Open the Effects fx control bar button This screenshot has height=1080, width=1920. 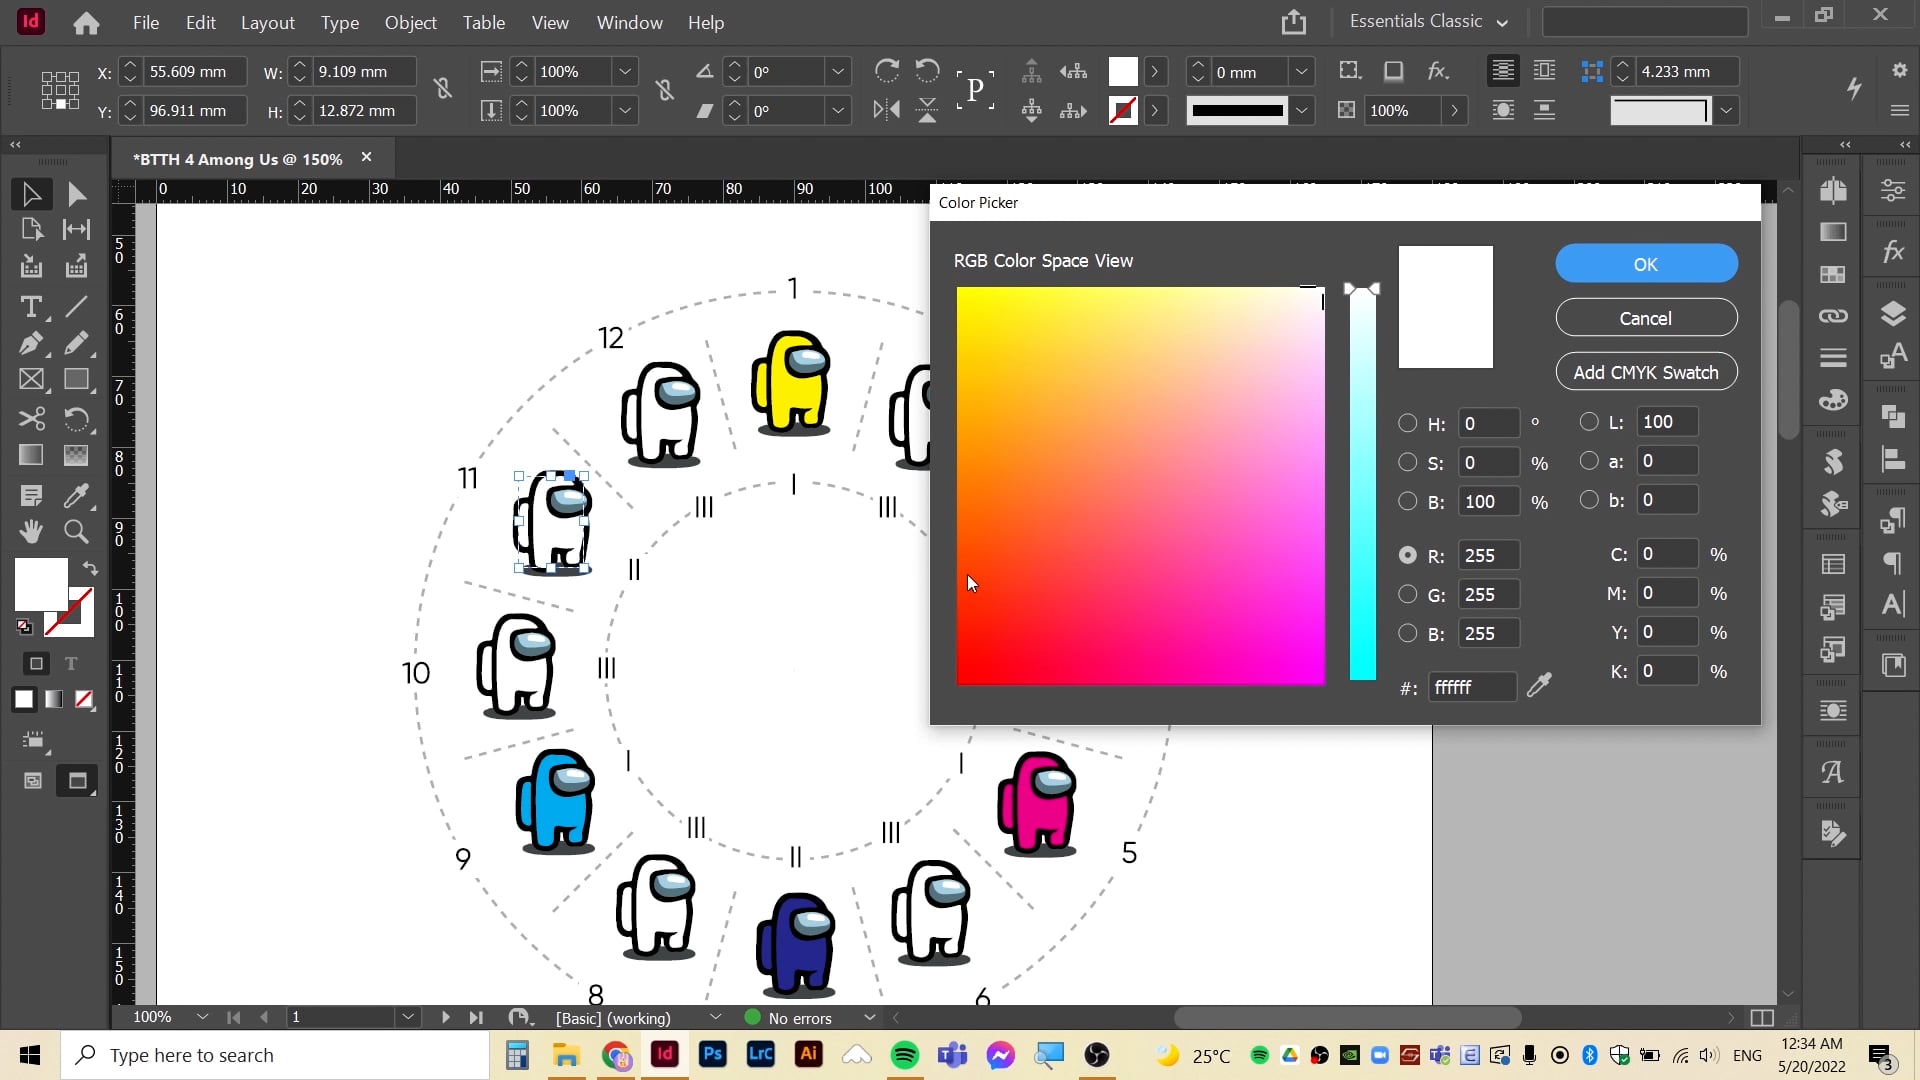click(1438, 71)
